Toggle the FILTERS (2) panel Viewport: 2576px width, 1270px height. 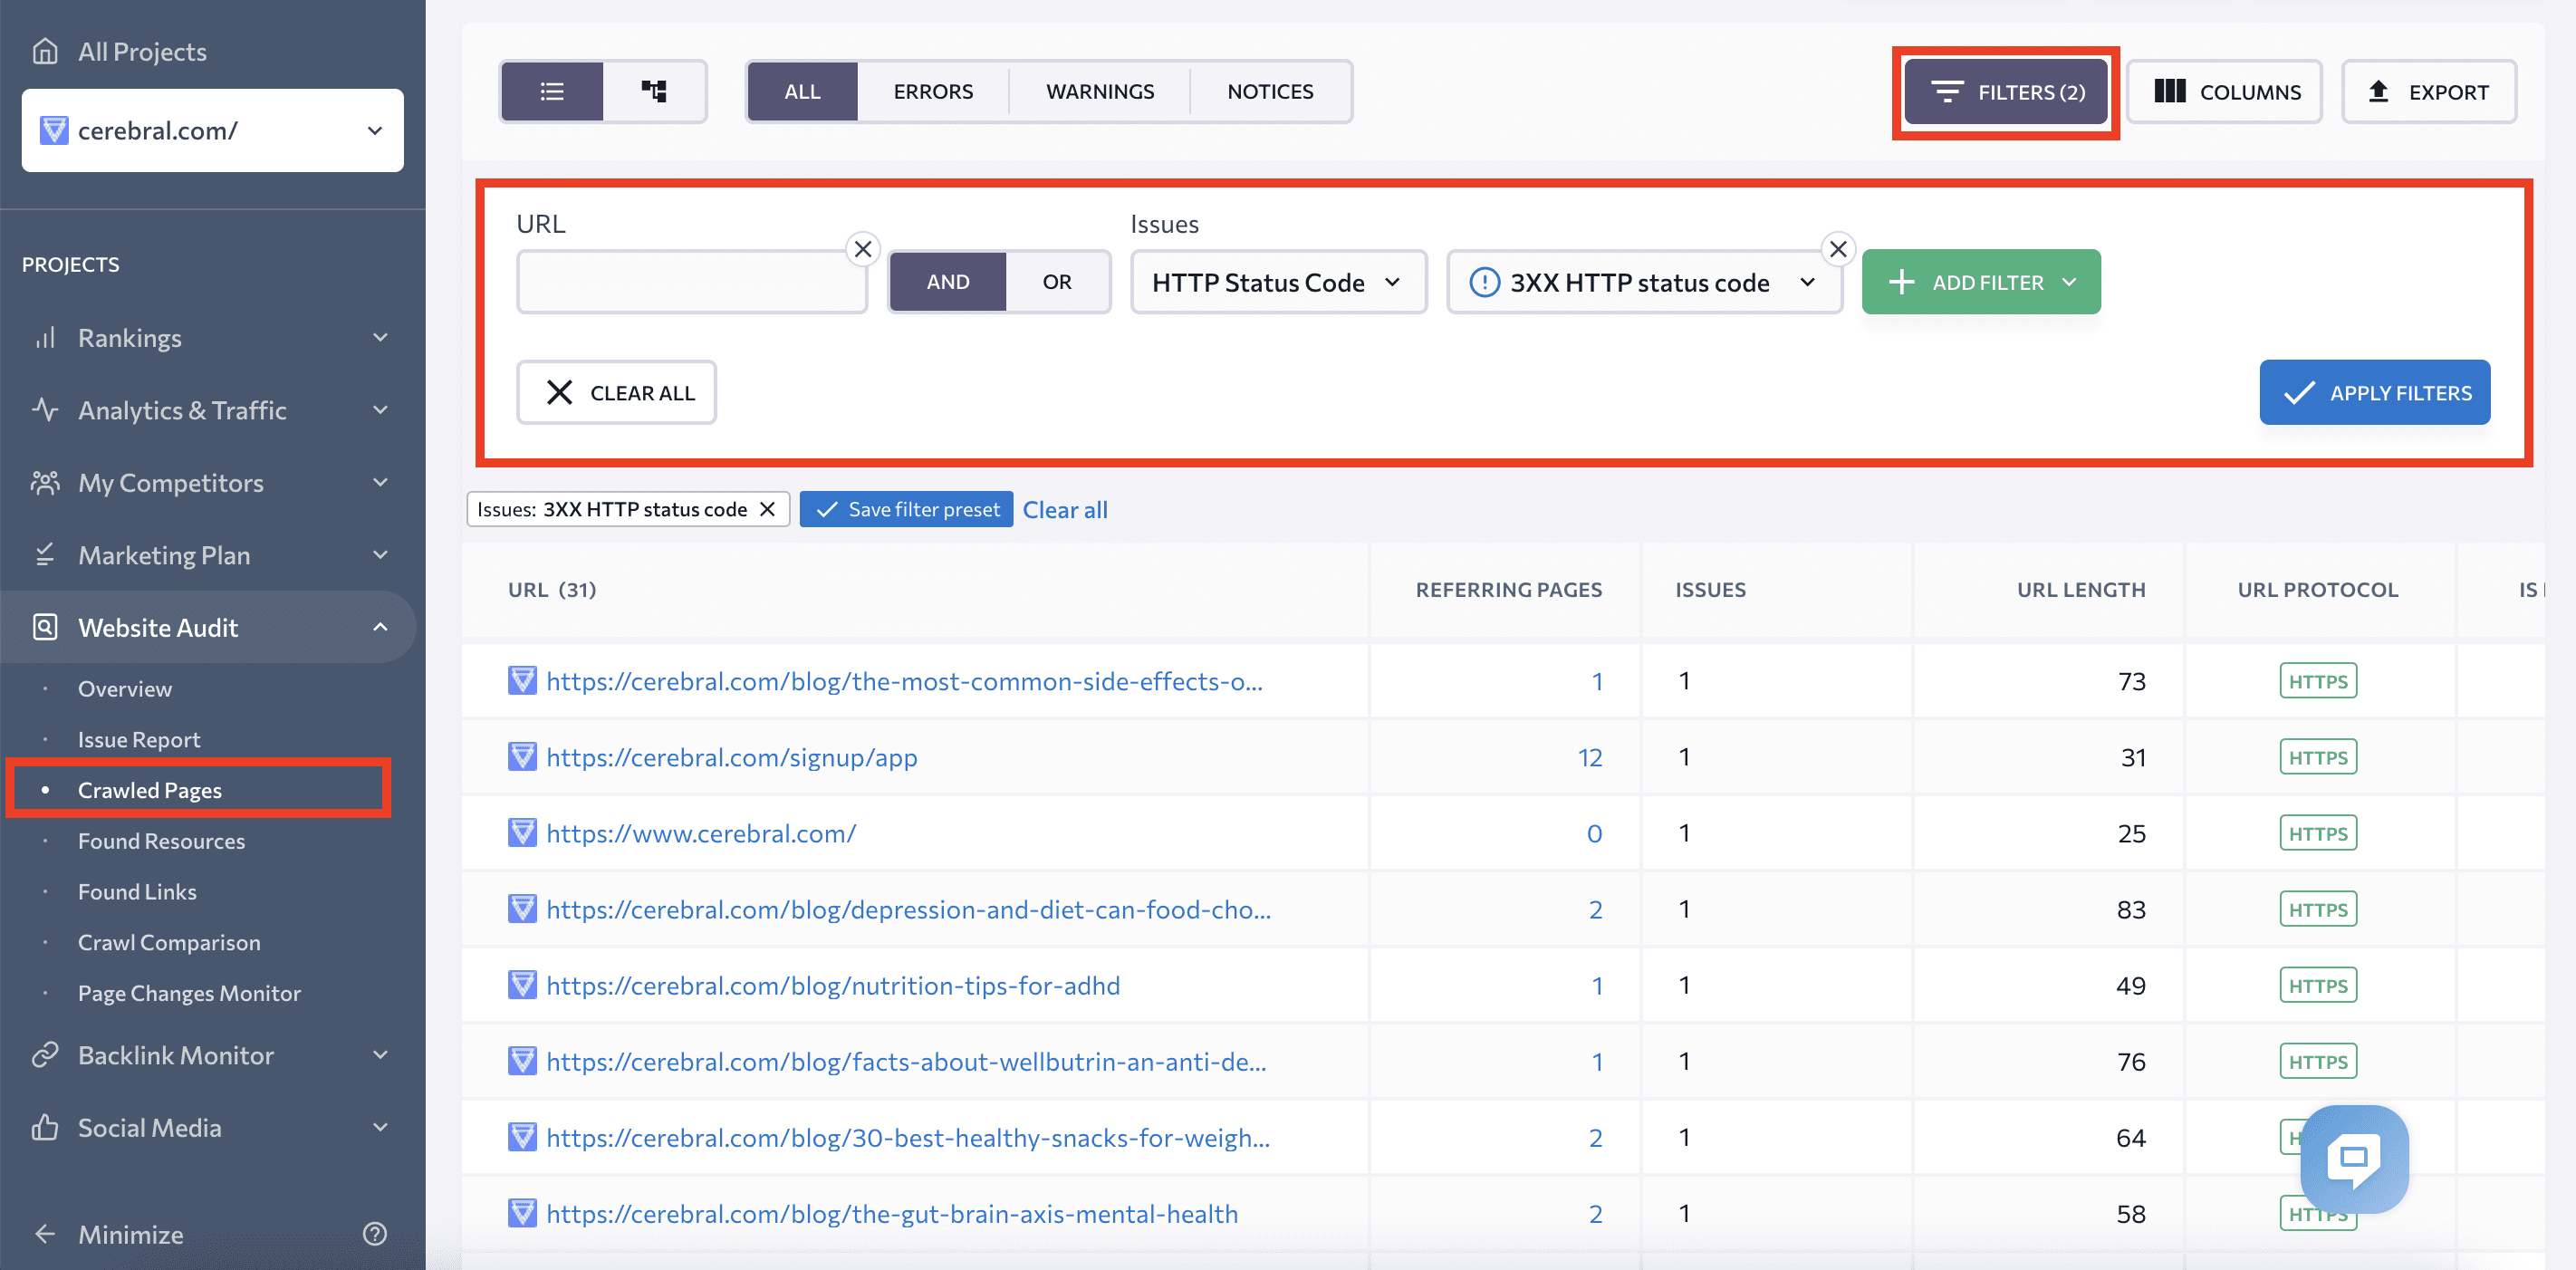[x=2006, y=92]
